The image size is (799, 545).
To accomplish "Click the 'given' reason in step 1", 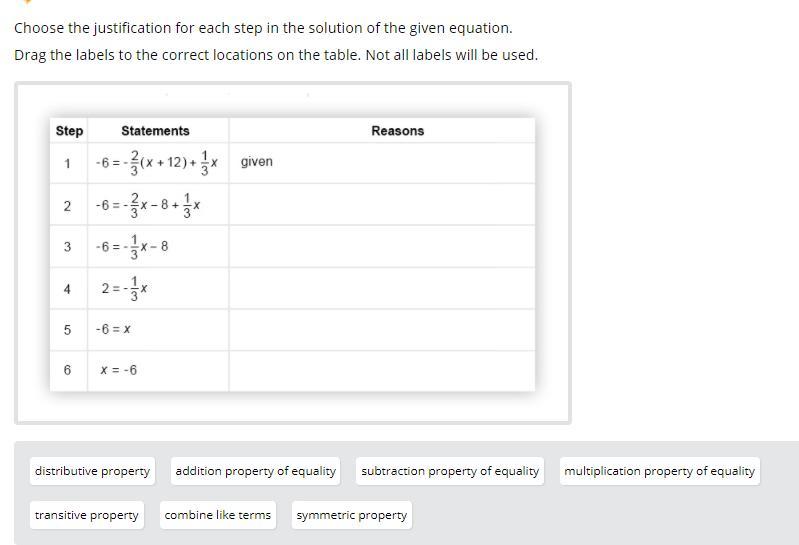I will (257, 162).
